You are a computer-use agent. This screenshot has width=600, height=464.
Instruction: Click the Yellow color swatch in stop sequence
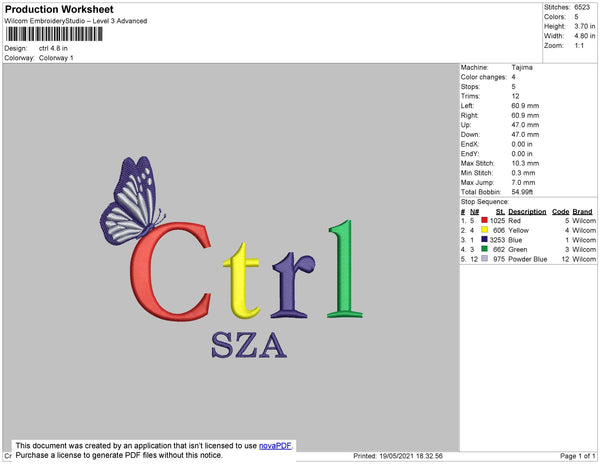pos(484,230)
